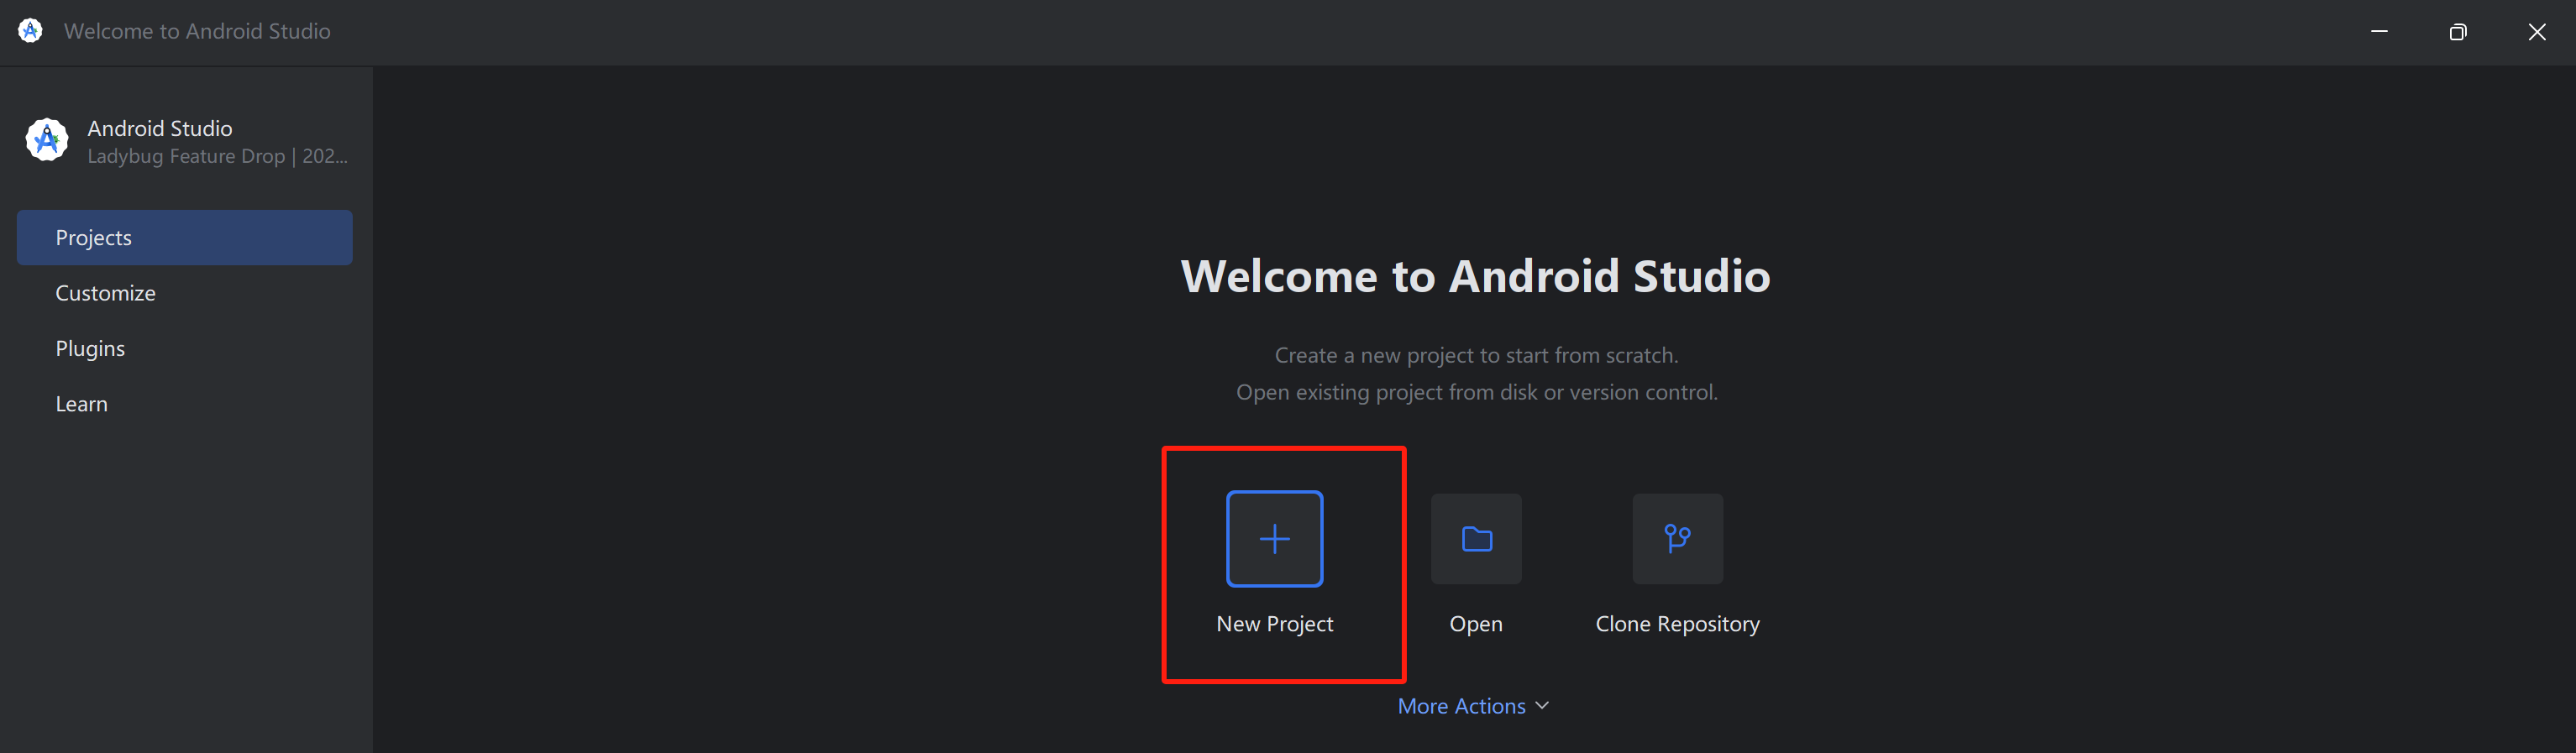Expand the More Actions dropdown
Viewport: 2576px width, 753px height.
pyautogui.click(x=1473, y=706)
